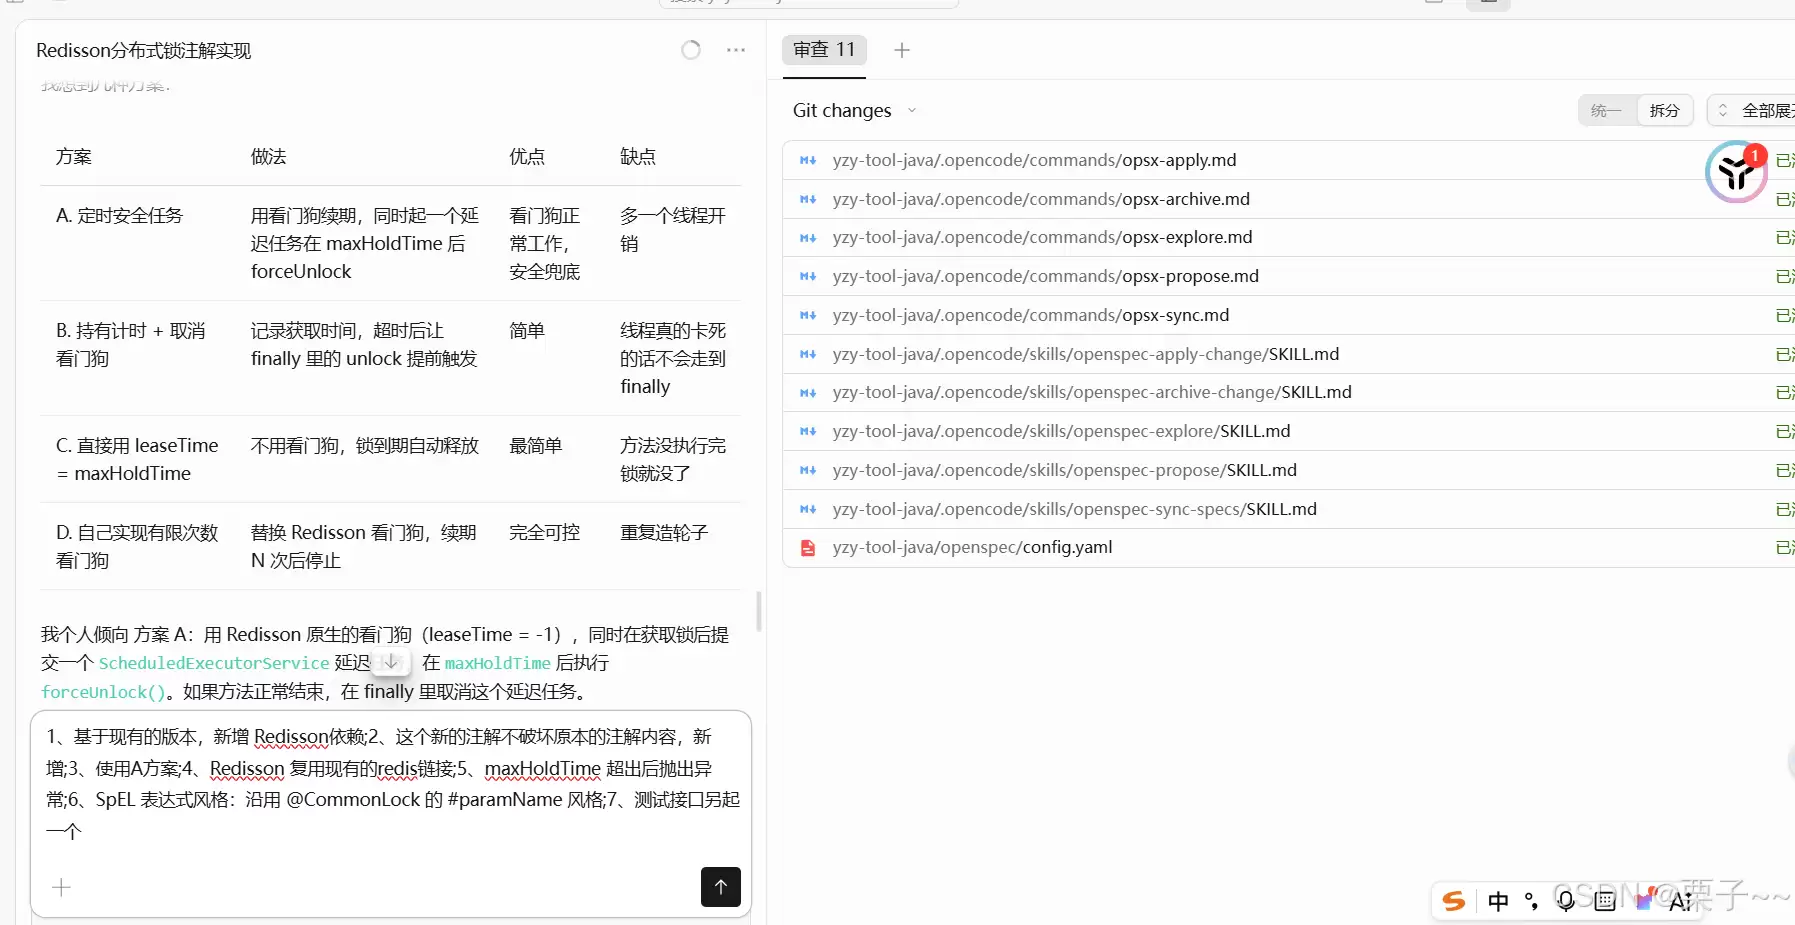Click the Sogou input method S icon
Screen dimensions: 1795x925
coord(1454,901)
